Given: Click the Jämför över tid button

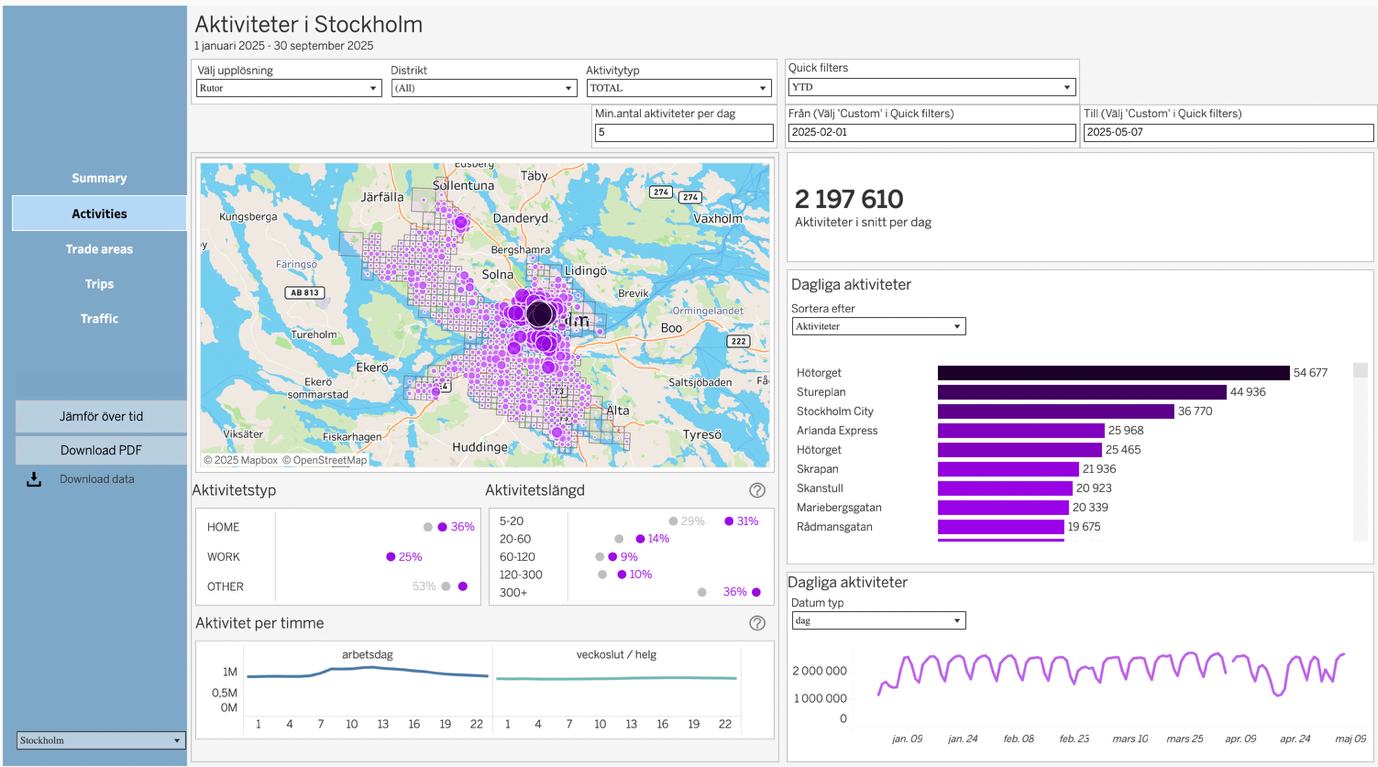Looking at the screenshot, I should click(101, 417).
